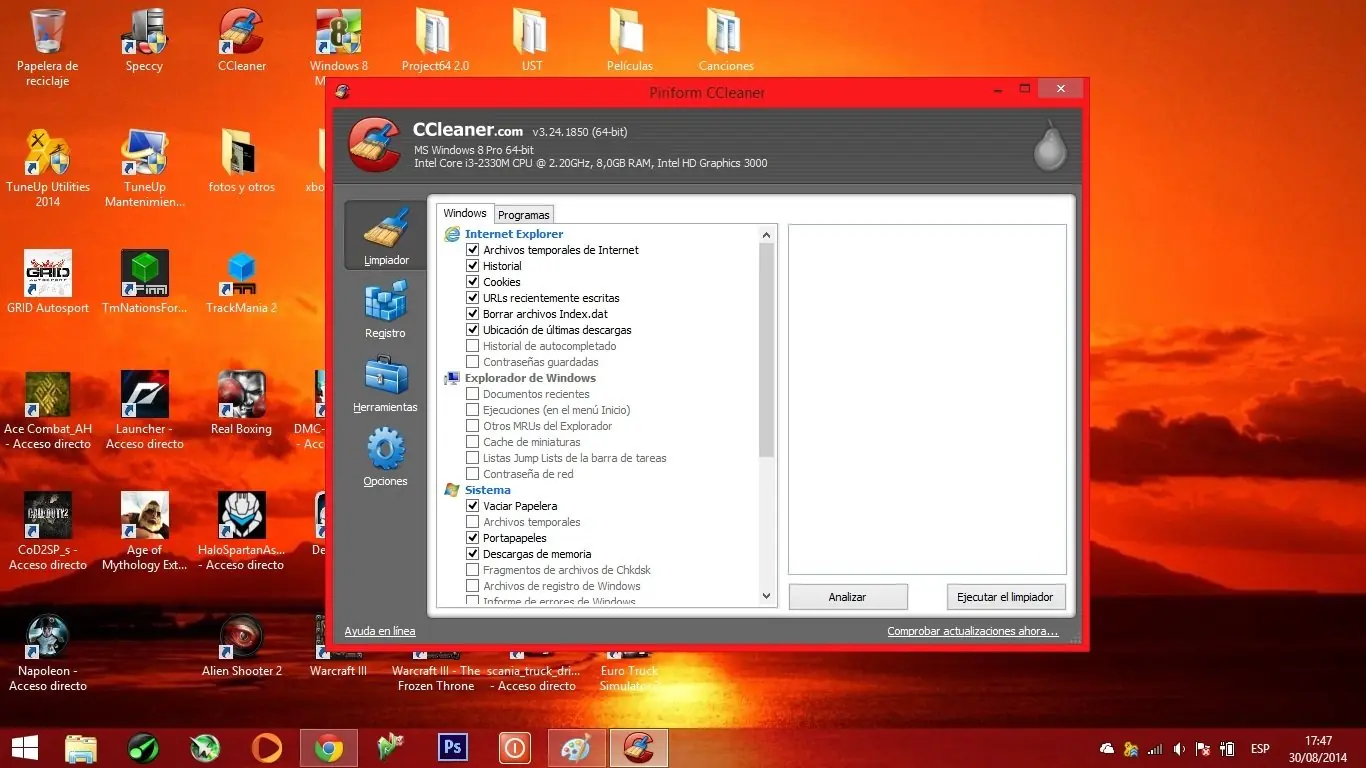
Task: Select the Project64 2.0 folder on desktop
Action: [435, 40]
